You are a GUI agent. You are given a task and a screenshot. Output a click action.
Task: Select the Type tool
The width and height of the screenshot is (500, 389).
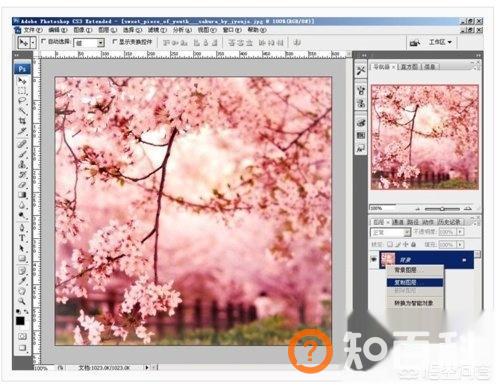[22, 238]
